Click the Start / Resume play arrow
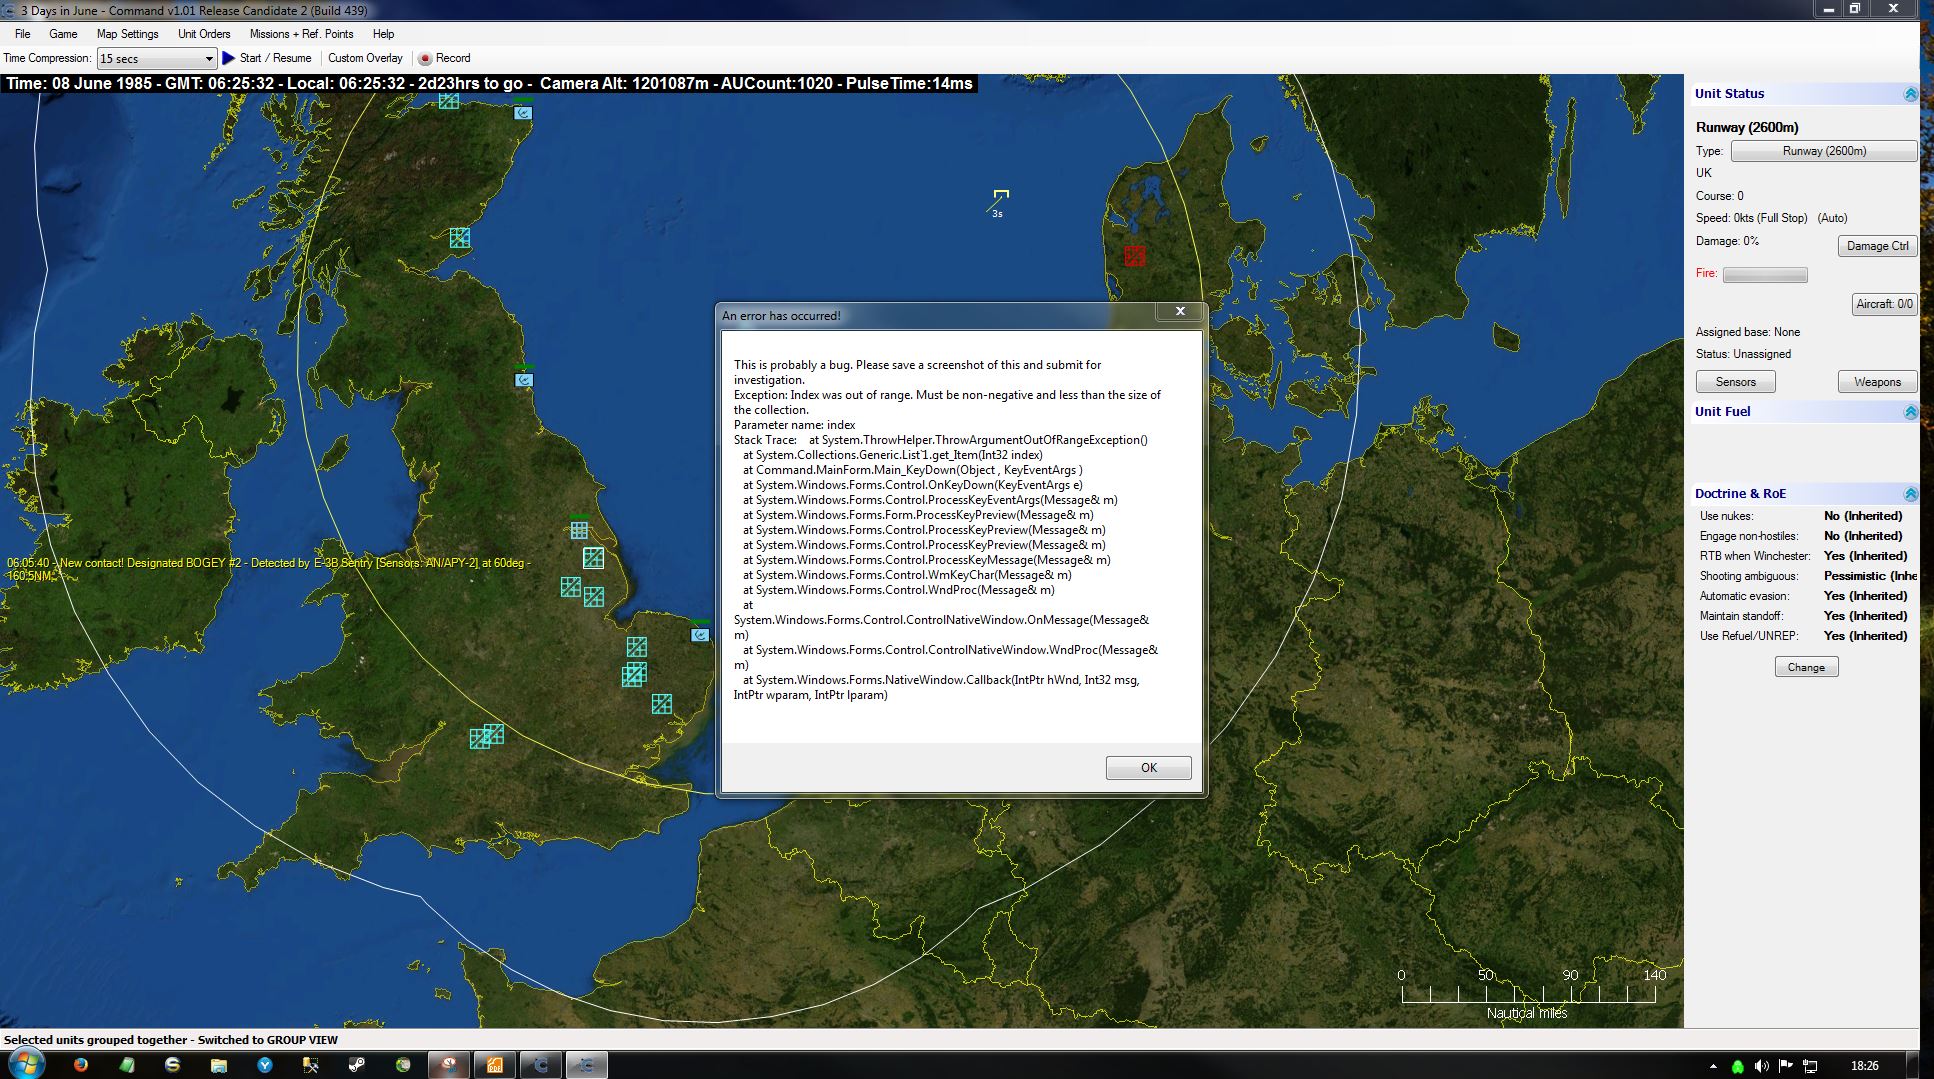 (x=228, y=58)
